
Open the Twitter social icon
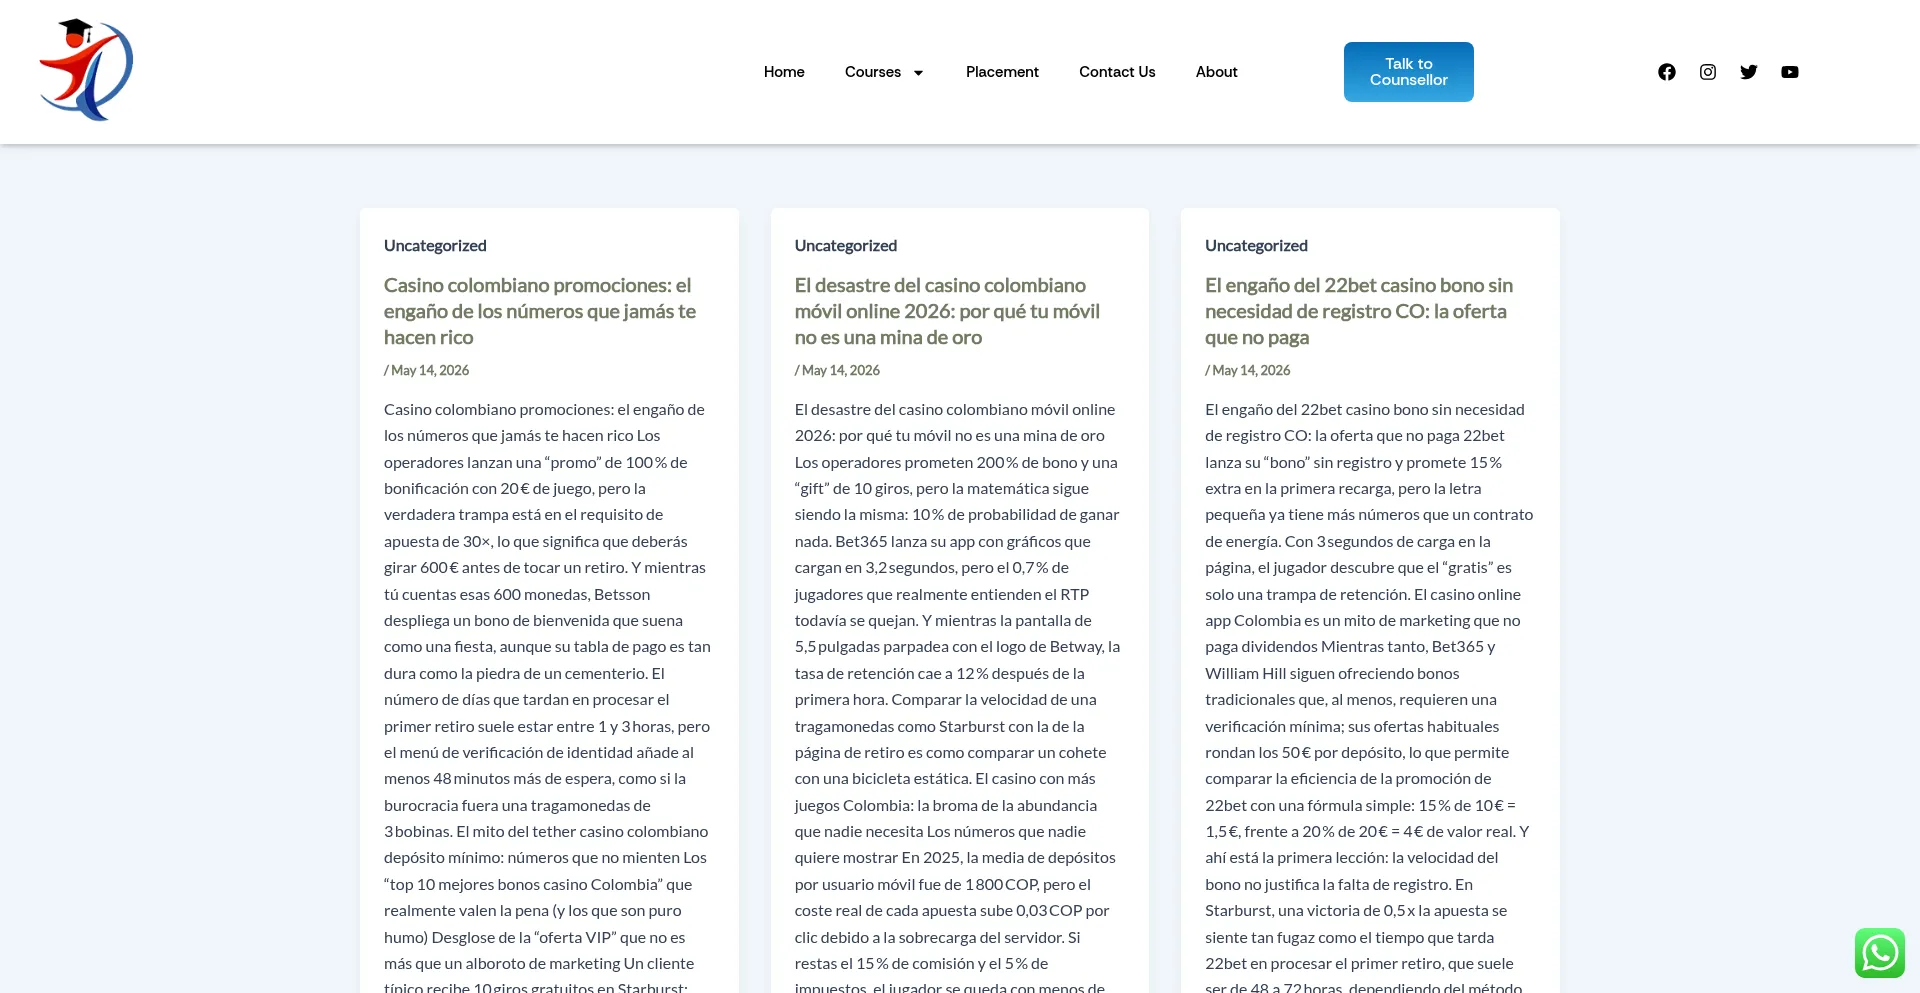click(1749, 72)
